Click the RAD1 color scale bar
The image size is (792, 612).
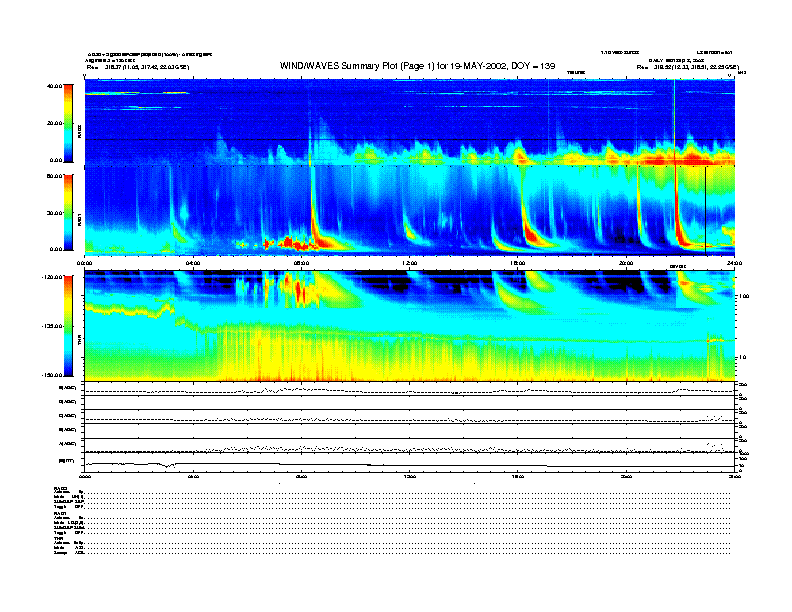pos(68,212)
